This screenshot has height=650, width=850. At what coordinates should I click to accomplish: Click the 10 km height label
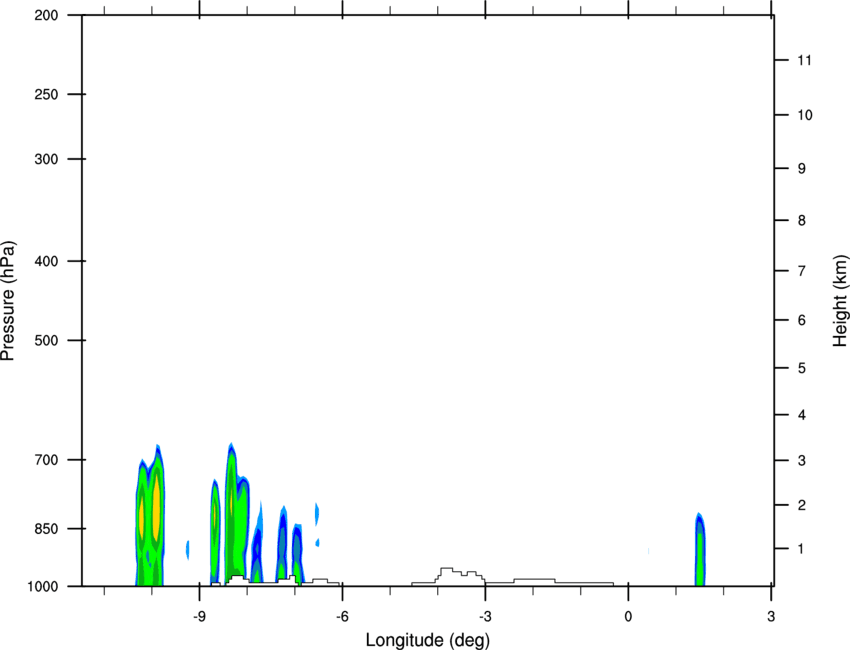tap(805, 115)
